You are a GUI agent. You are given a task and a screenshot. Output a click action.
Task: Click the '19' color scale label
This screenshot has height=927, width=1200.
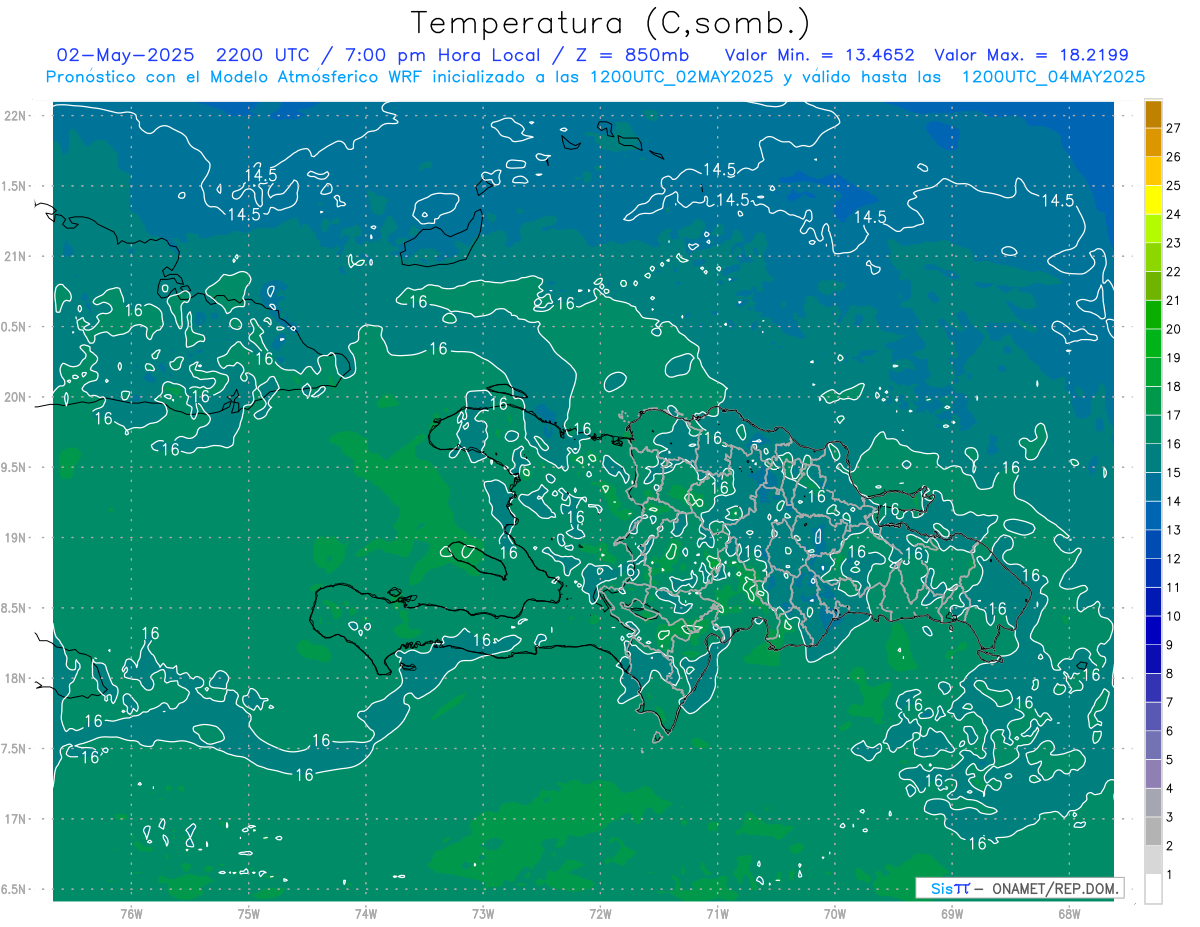(1174, 358)
